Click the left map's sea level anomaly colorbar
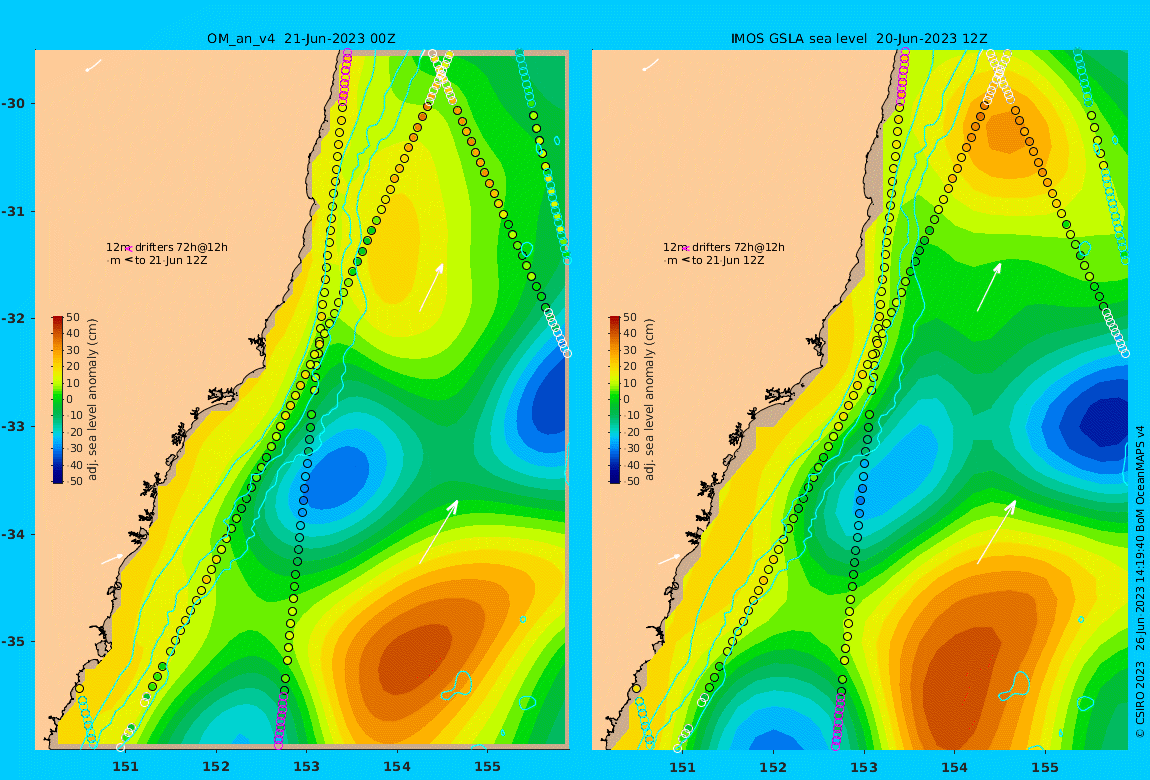This screenshot has height=780, width=1150. coord(58,399)
